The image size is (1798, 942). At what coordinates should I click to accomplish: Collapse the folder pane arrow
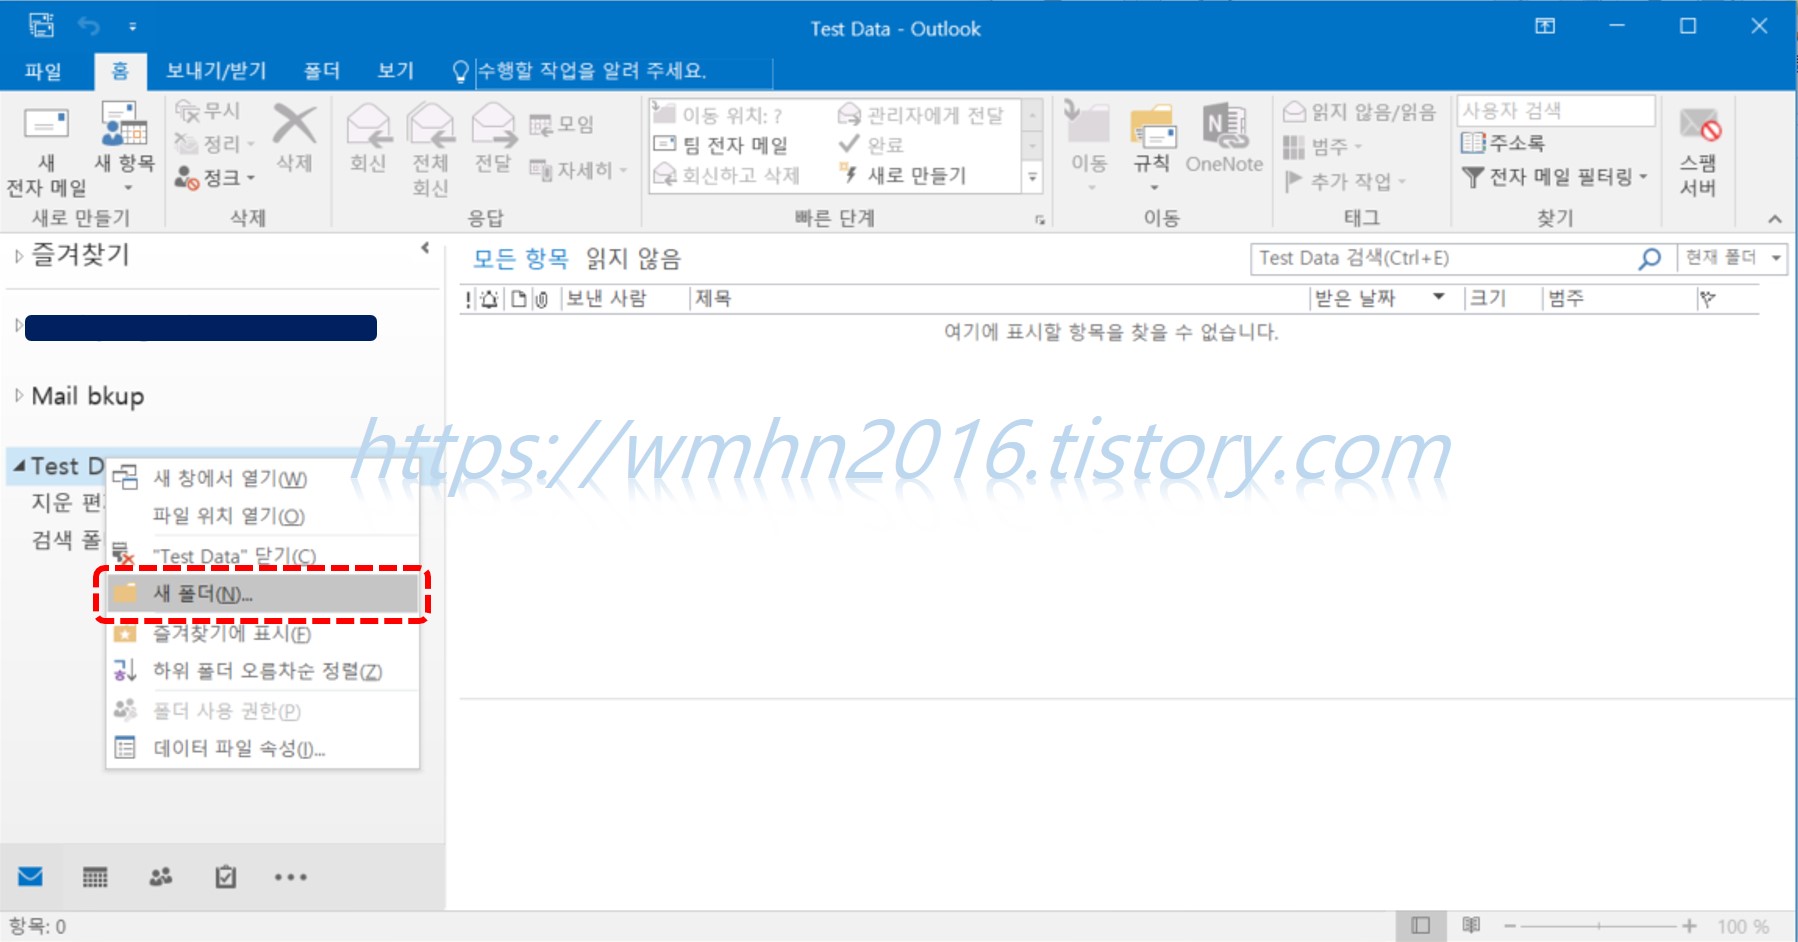[425, 248]
